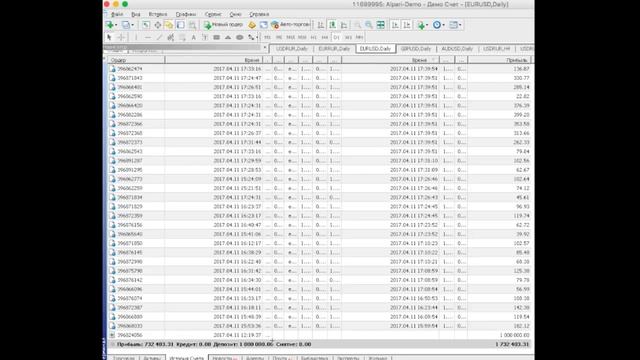Select the Fibonacci Retracement tool

pyautogui.click(x=182, y=37)
